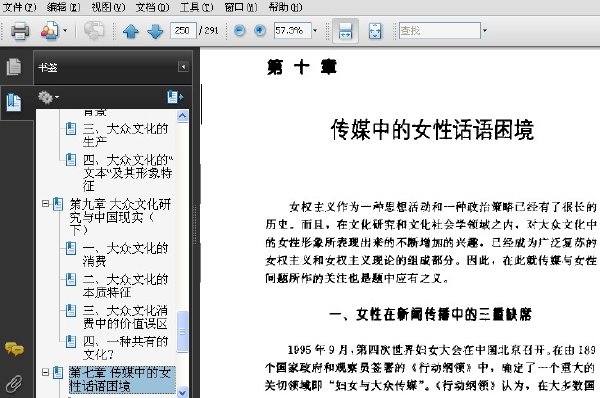This screenshot has height=398, width=600.
Task: Click bookmark icon beside 三、大众文化消费中的价值误区
Action: (71, 310)
